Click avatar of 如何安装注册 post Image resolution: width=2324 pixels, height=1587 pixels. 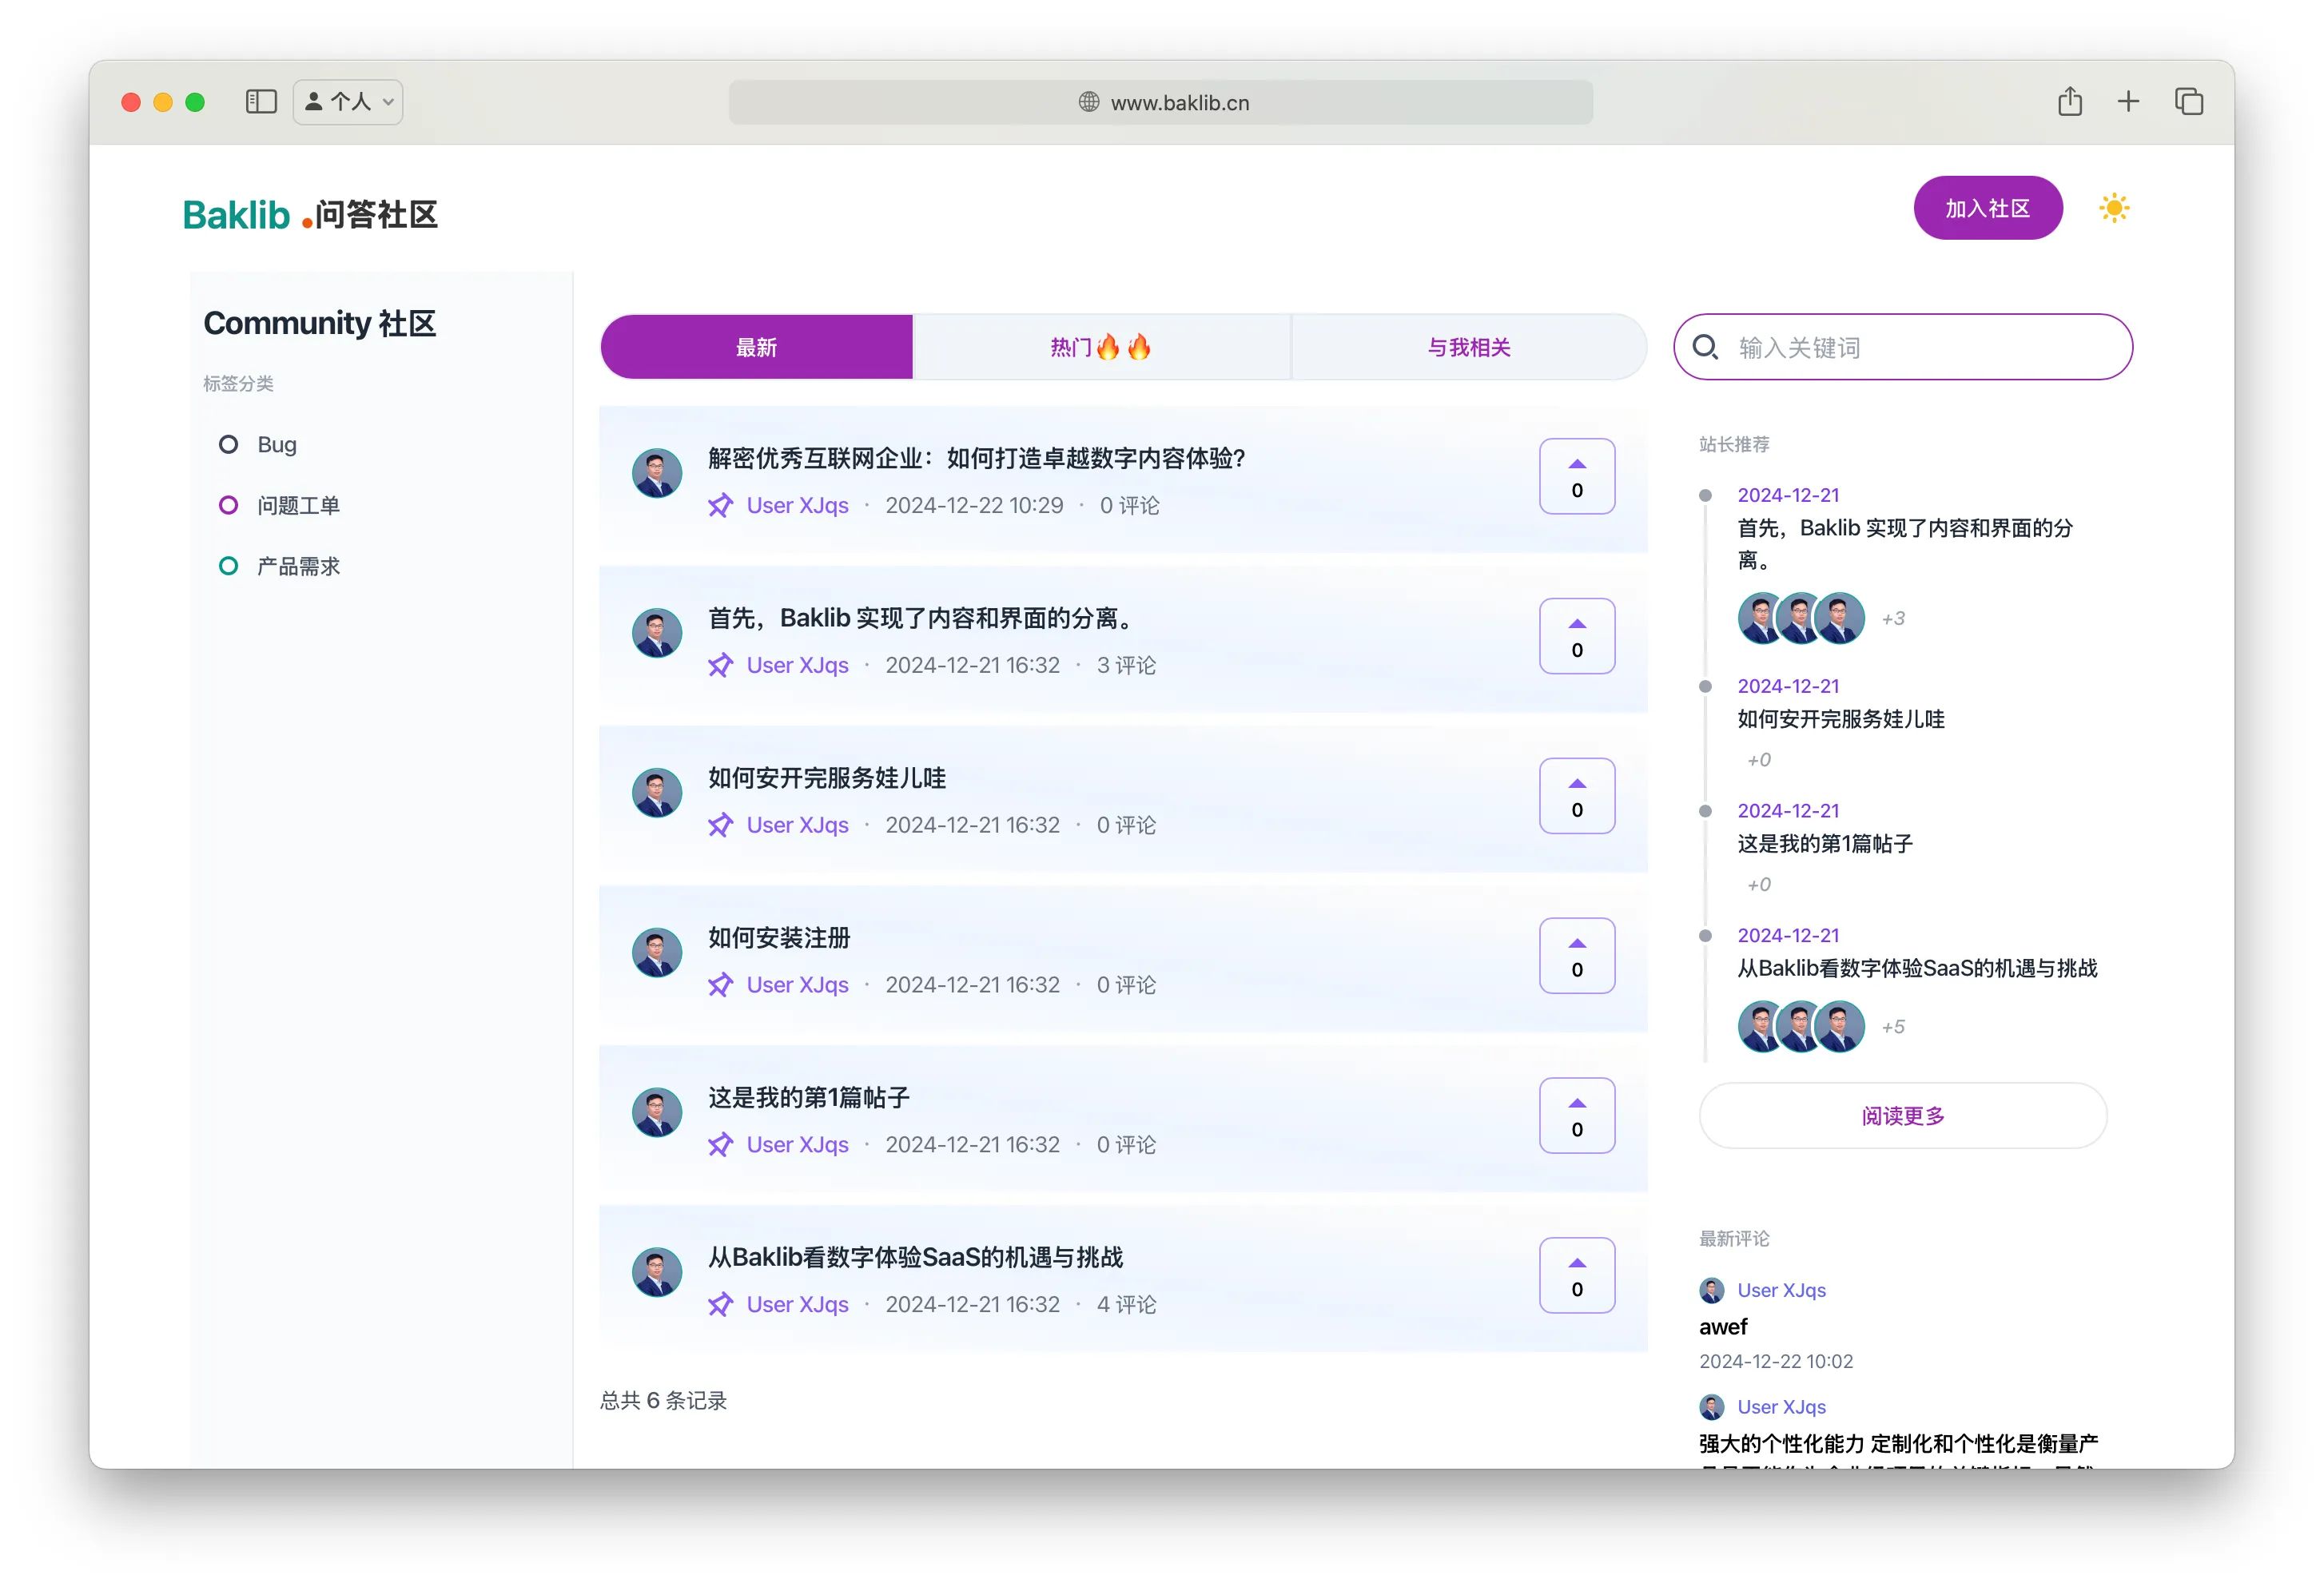pyautogui.click(x=657, y=952)
